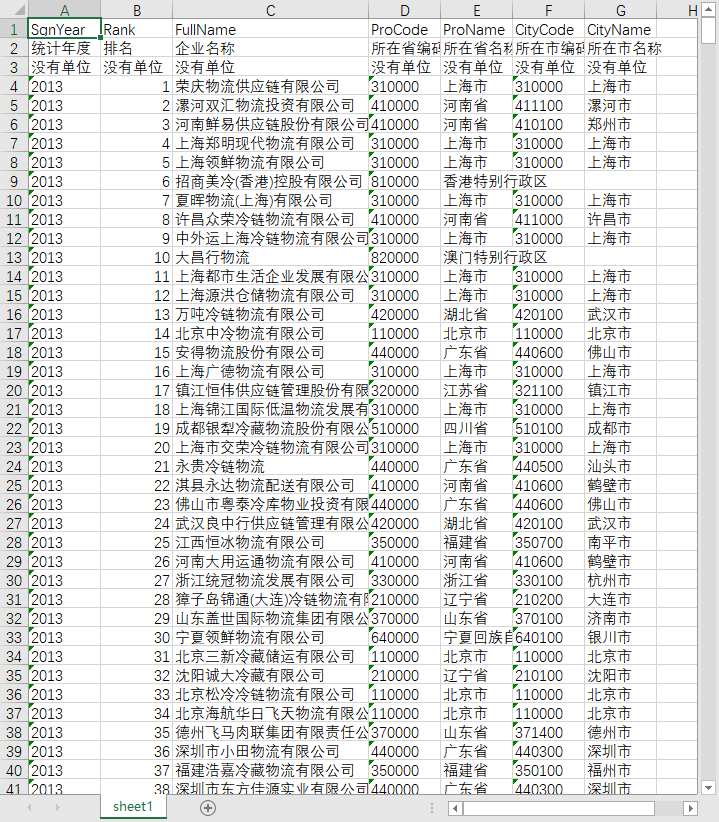
Task: Select column A header
Action: 64,10
